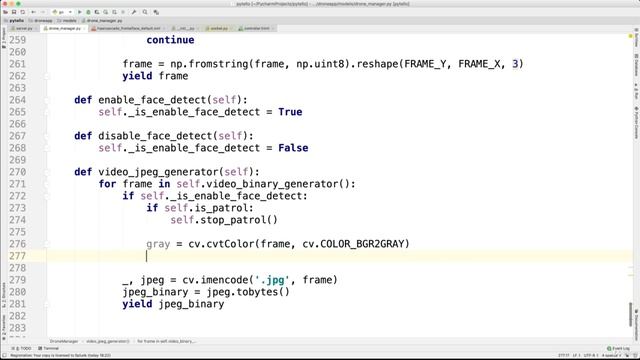Open the Terminal tool window
Viewport: 640px width, 360px height.
click(48, 349)
